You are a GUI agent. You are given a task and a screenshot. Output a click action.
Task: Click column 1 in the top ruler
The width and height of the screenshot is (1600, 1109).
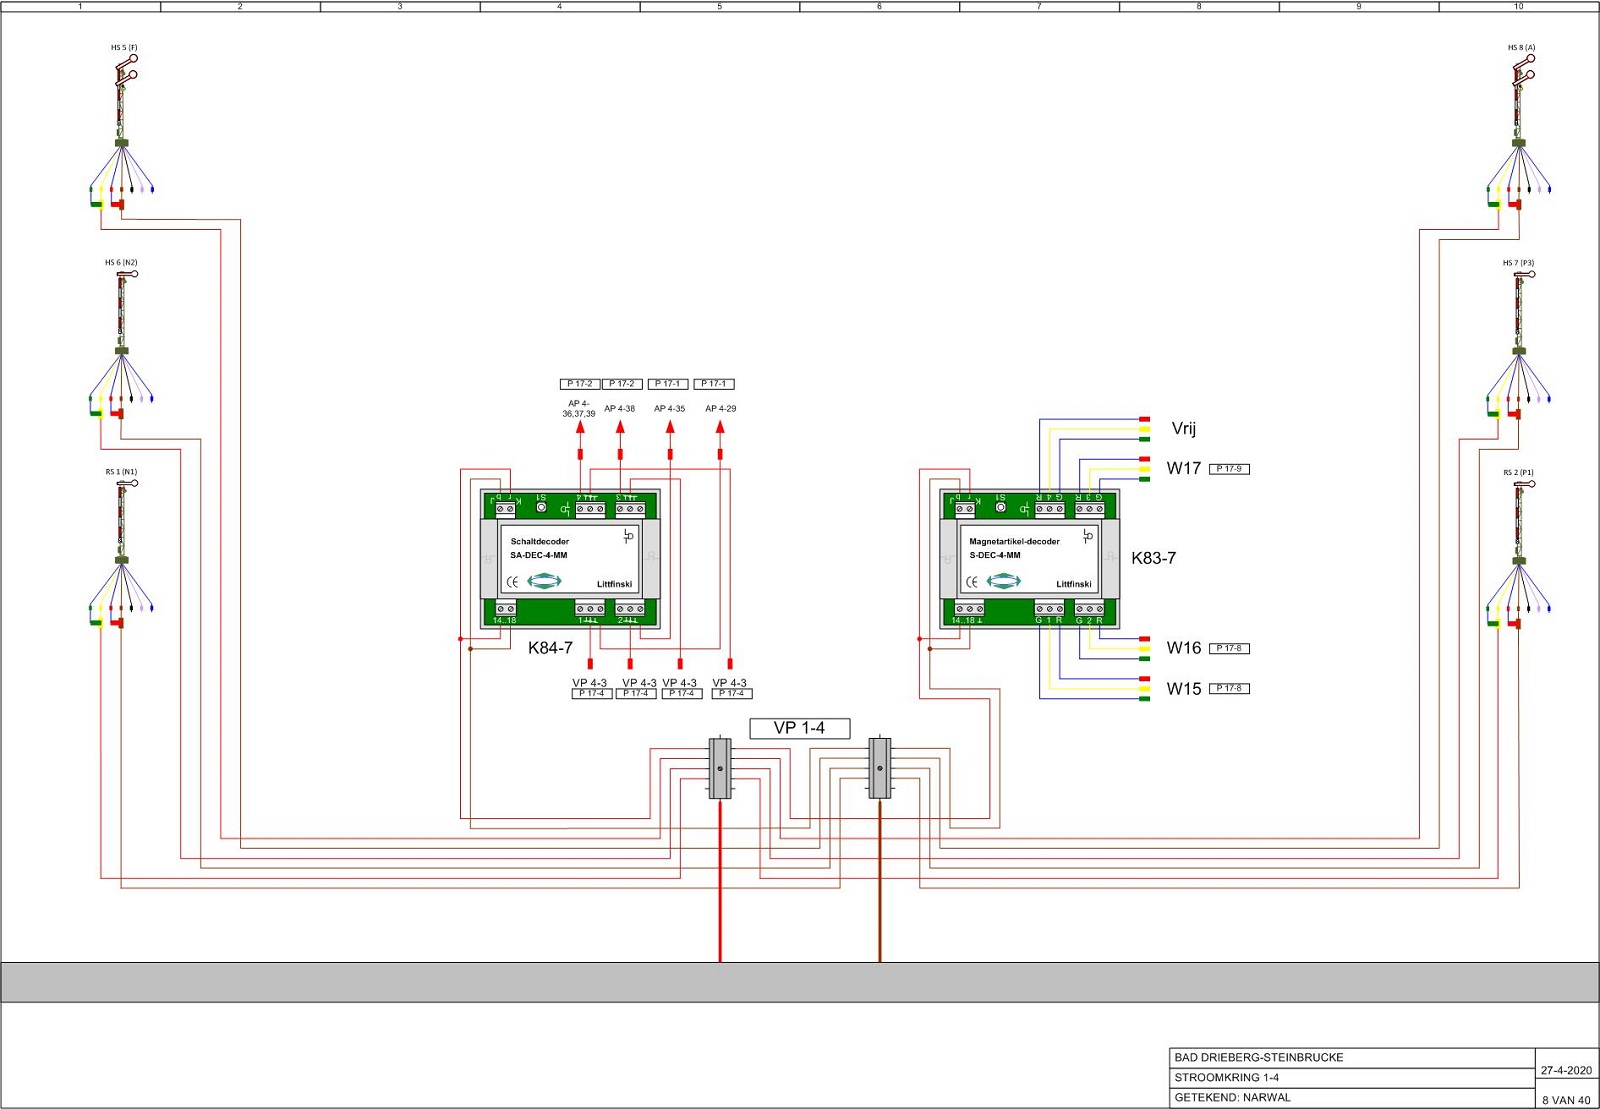coord(81,6)
